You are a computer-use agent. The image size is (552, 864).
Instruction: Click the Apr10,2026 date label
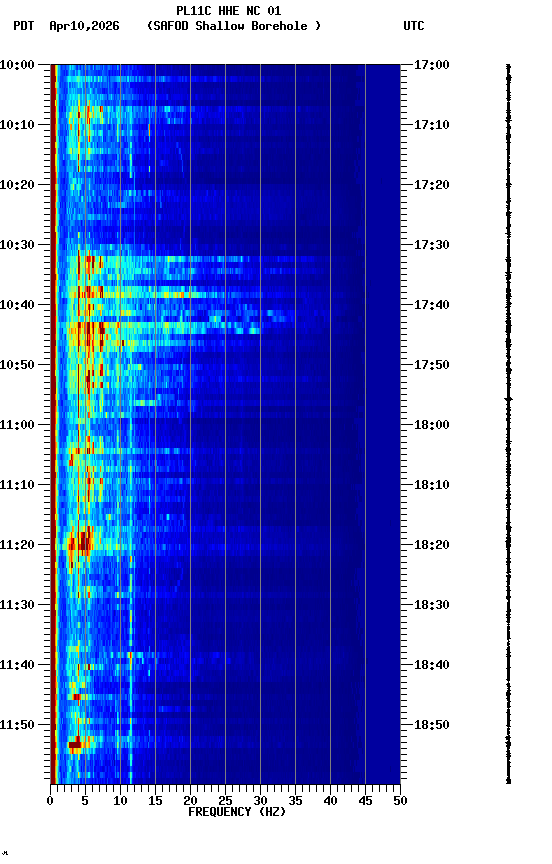click(84, 26)
